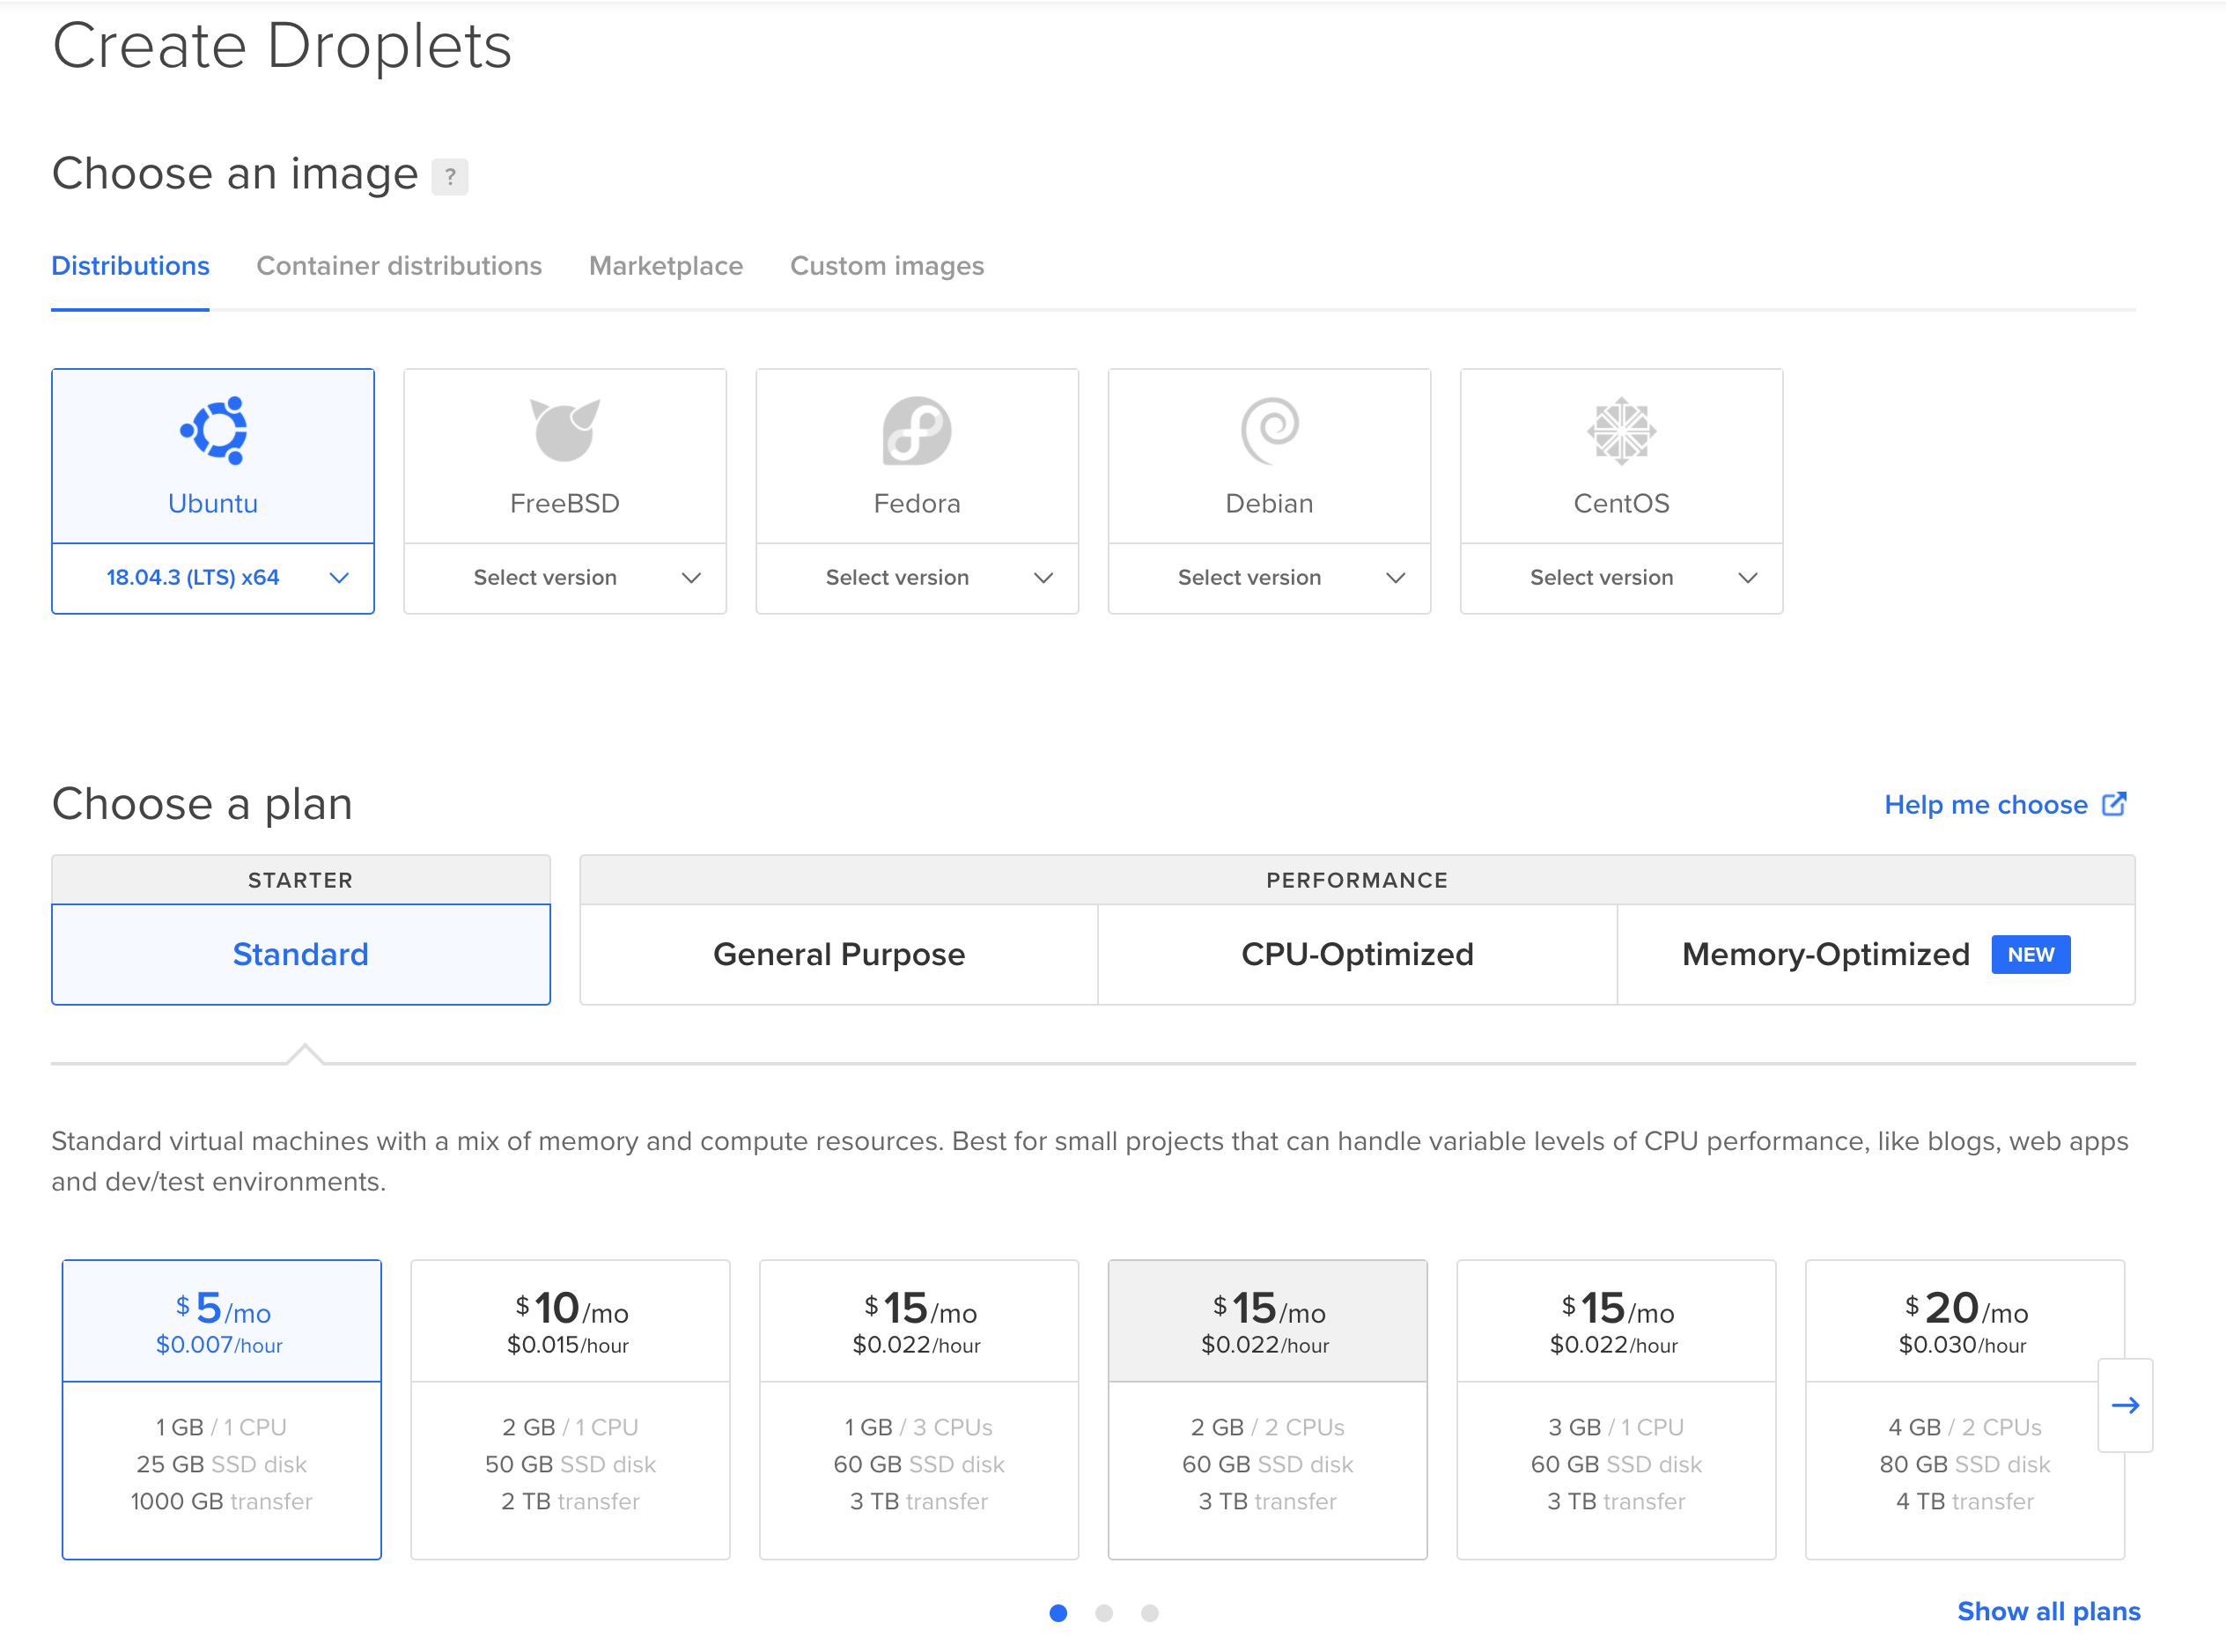Click the Show all plans link
This screenshot has height=1652, width=2226.
(2049, 1611)
